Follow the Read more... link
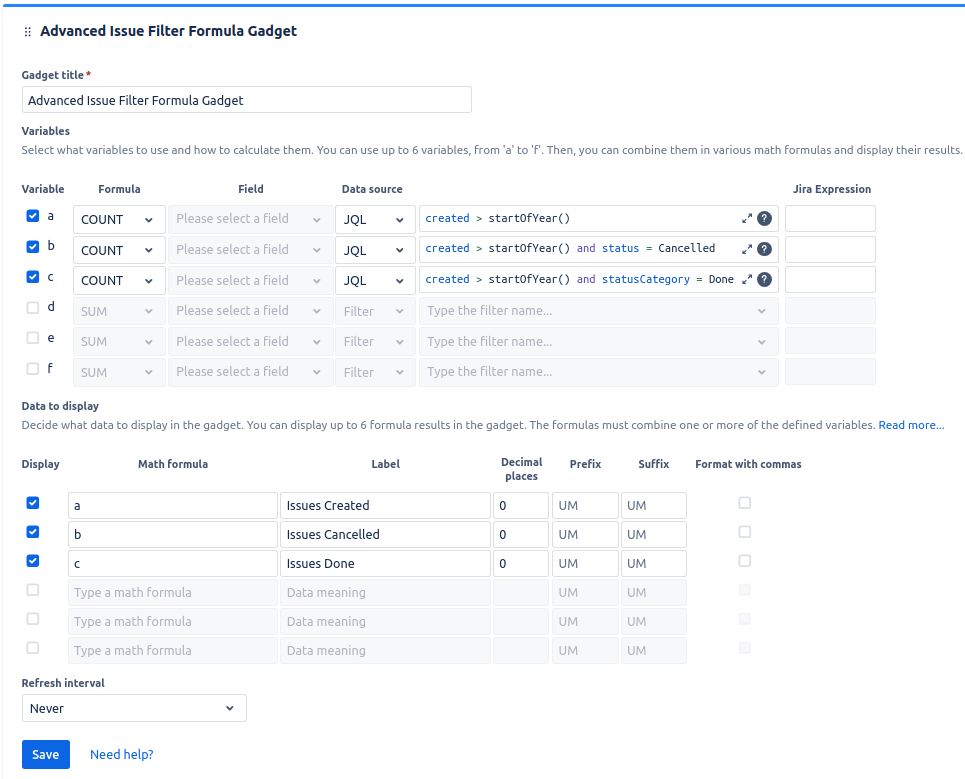The image size is (965, 779). click(911, 425)
